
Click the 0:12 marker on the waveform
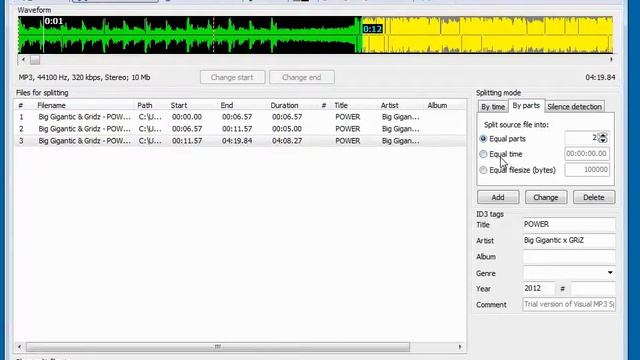point(372,29)
